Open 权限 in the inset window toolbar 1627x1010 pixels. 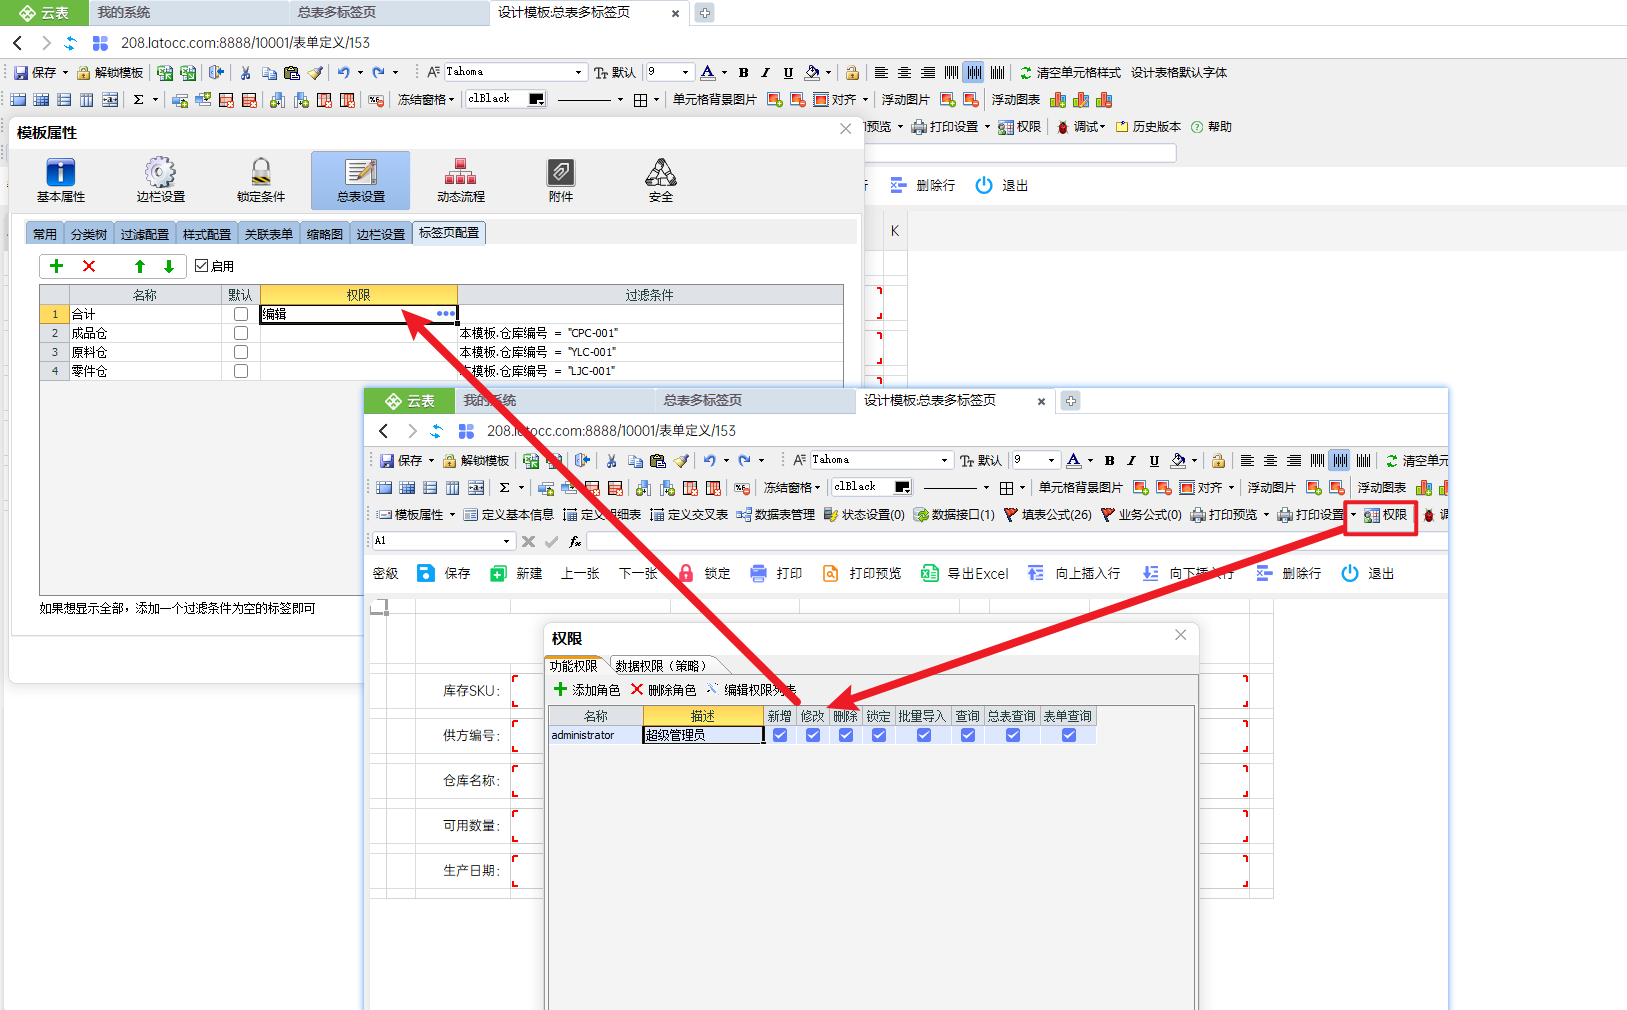(x=1385, y=515)
